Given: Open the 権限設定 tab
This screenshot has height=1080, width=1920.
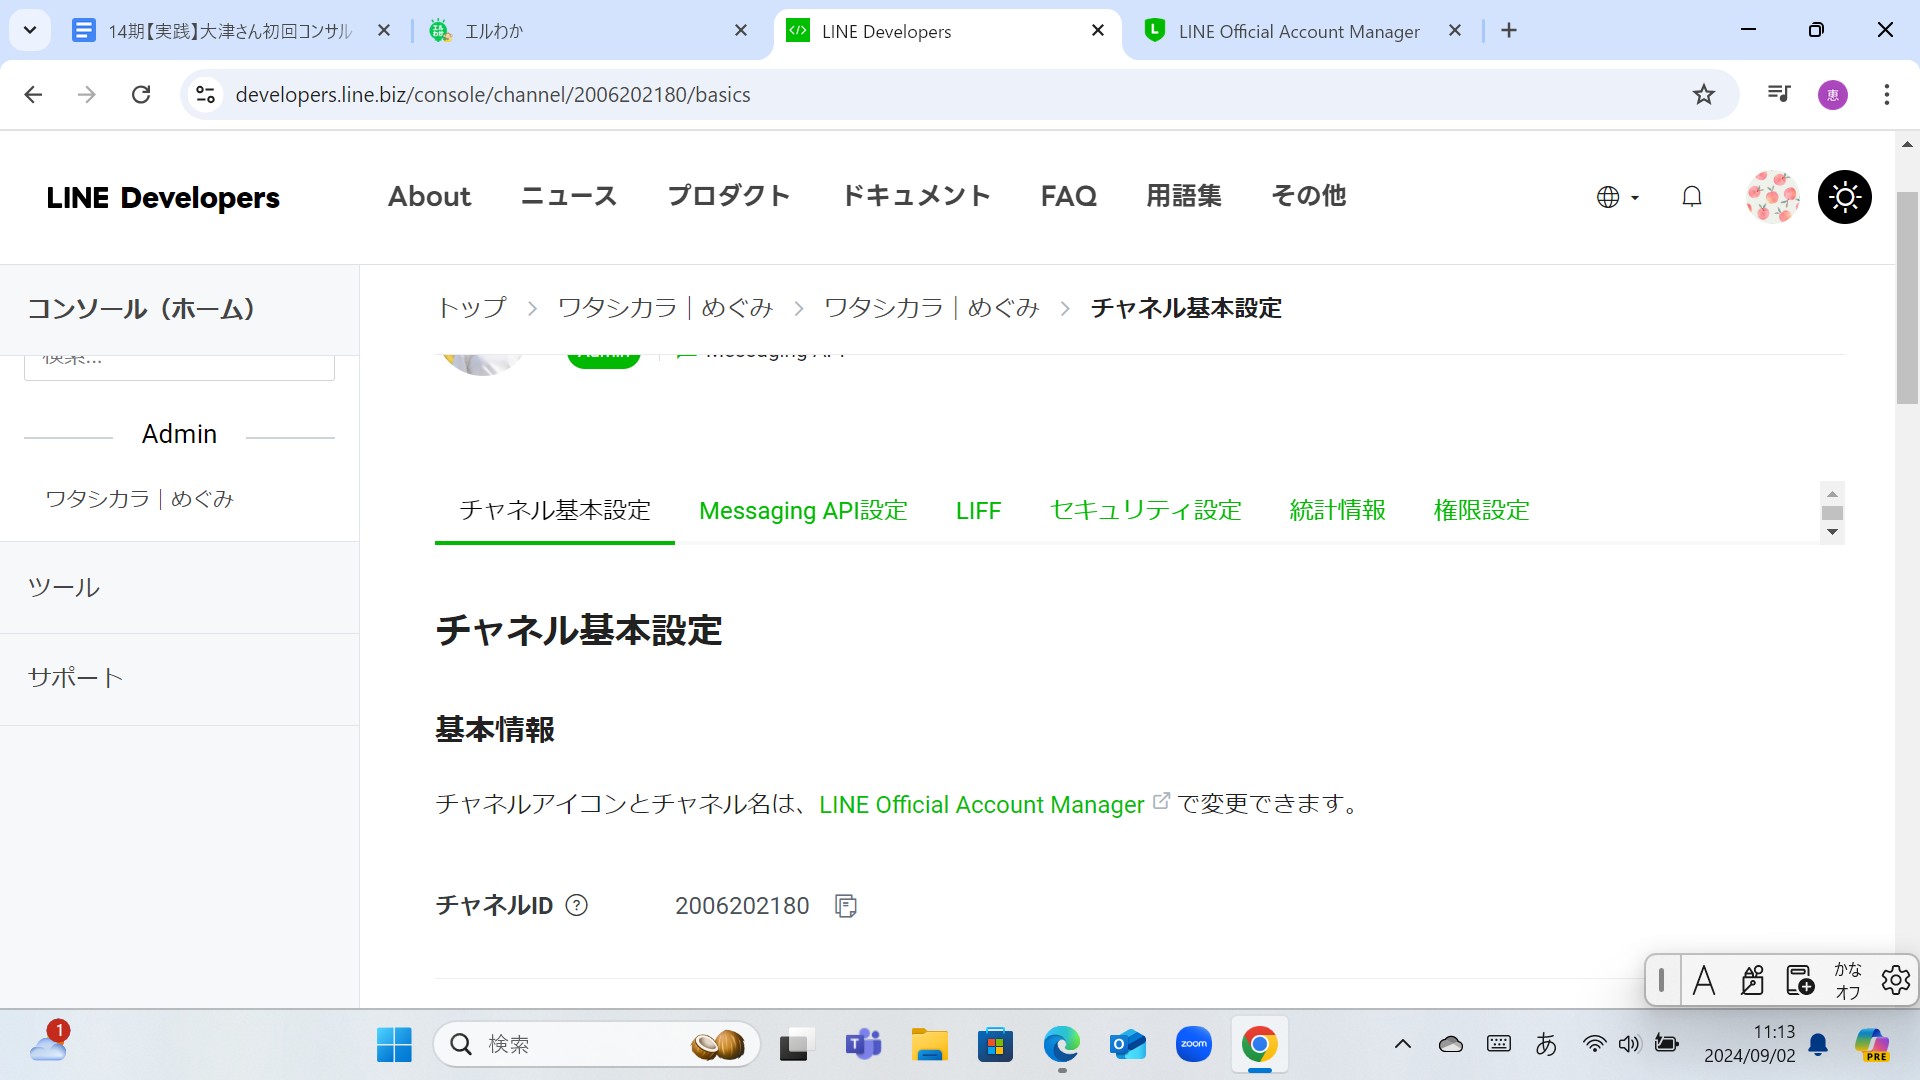Looking at the screenshot, I should tap(1481, 511).
